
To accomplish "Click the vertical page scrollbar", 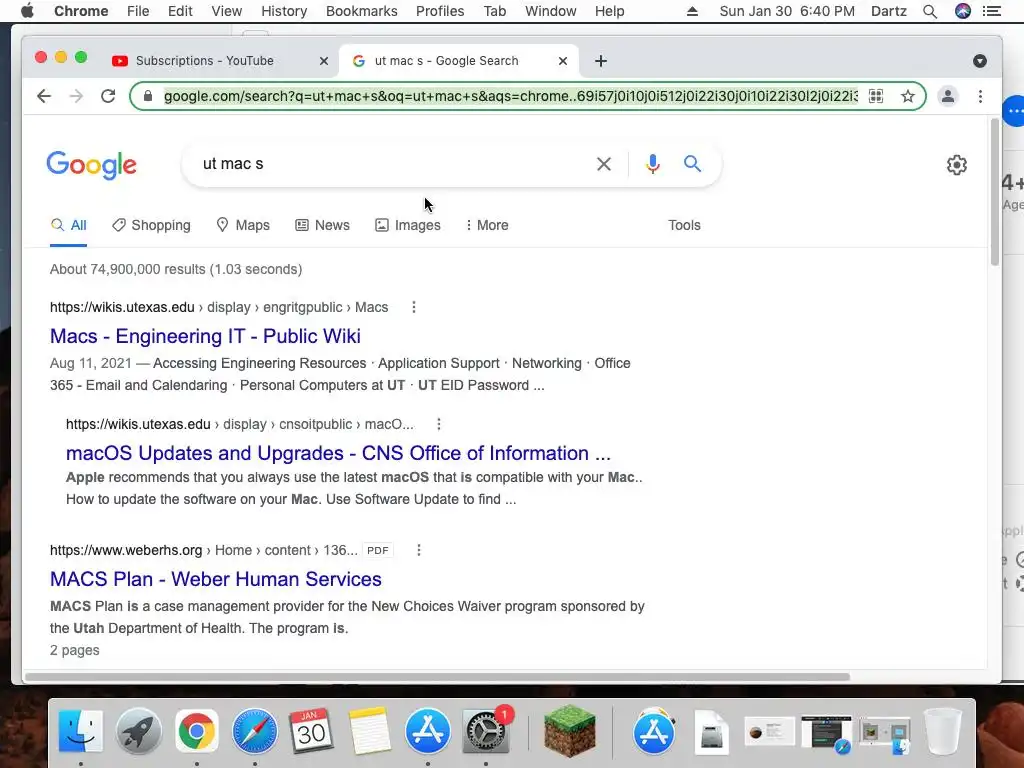I will click(995, 193).
